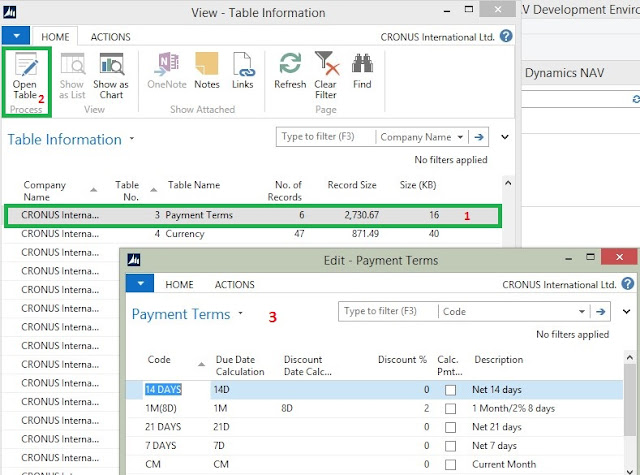Sort by No. of Records column
The image size is (640, 475).
click(284, 191)
